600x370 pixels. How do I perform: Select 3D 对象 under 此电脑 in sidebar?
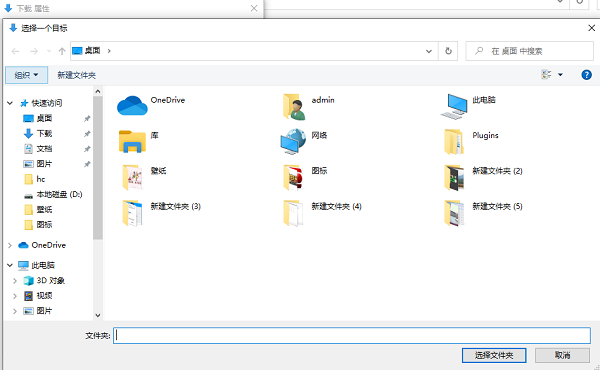click(50, 280)
